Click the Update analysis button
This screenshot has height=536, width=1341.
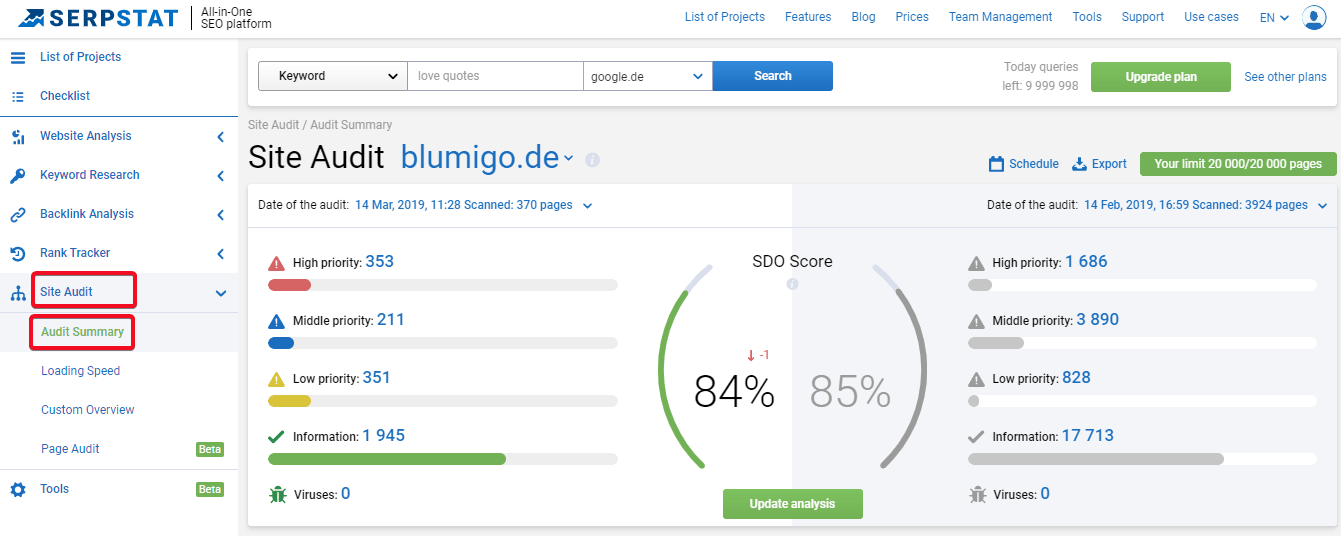point(793,504)
